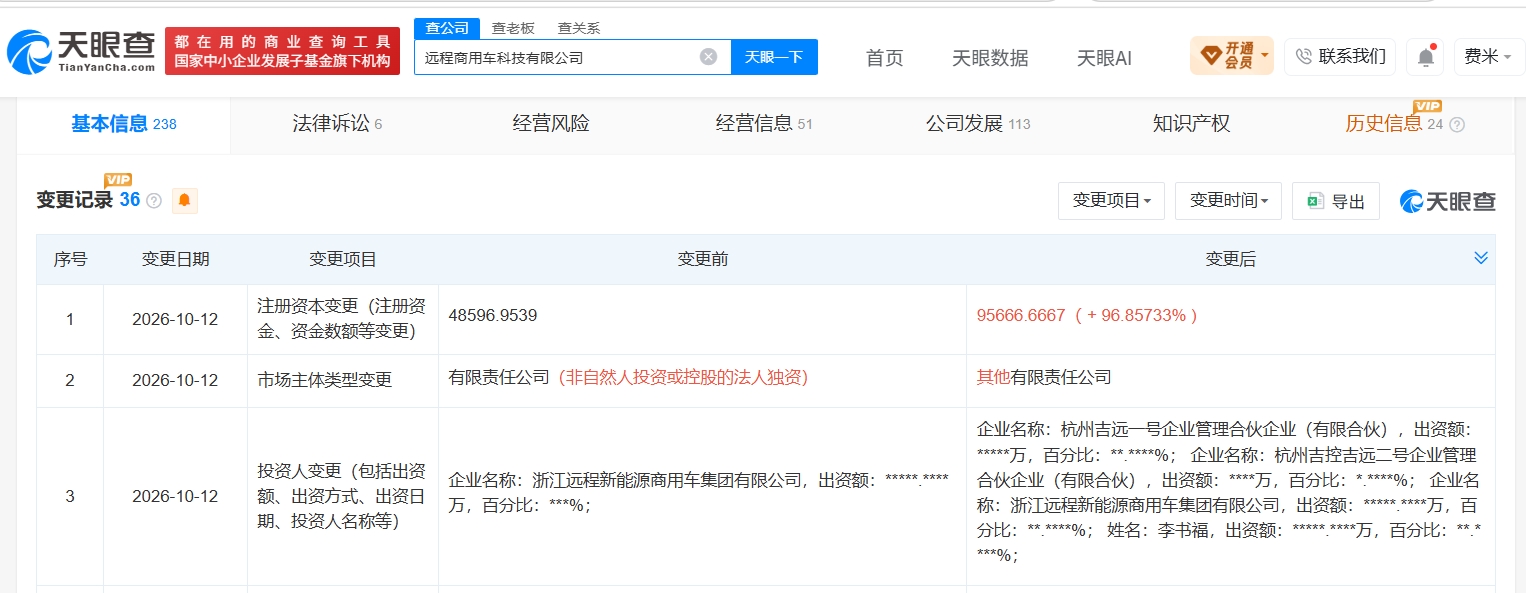
Task: Click the help icon next to 历史信息
Action: 1457,125
